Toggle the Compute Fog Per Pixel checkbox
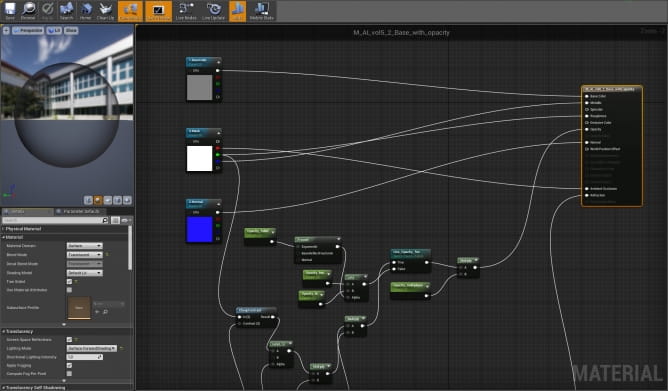Image resolution: width=668 pixels, height=391 pixels. (x=69, y=374)
